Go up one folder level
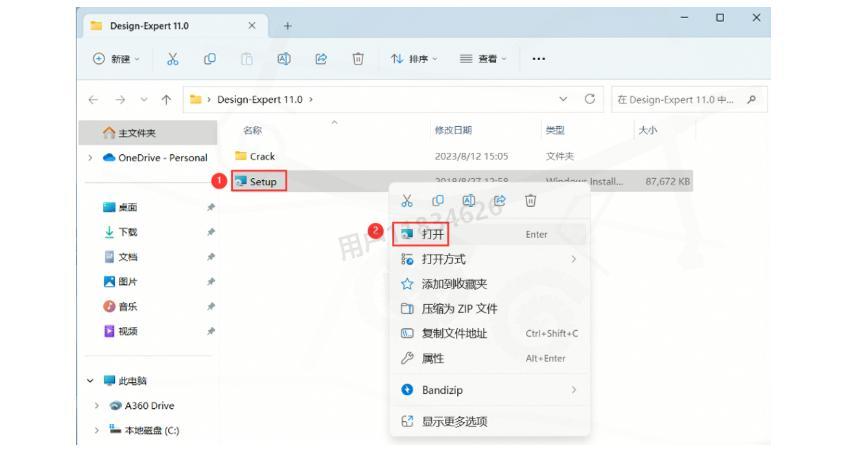Image resolution: width=841 pixels, height=453 pixels. click(x=166, y=100)
